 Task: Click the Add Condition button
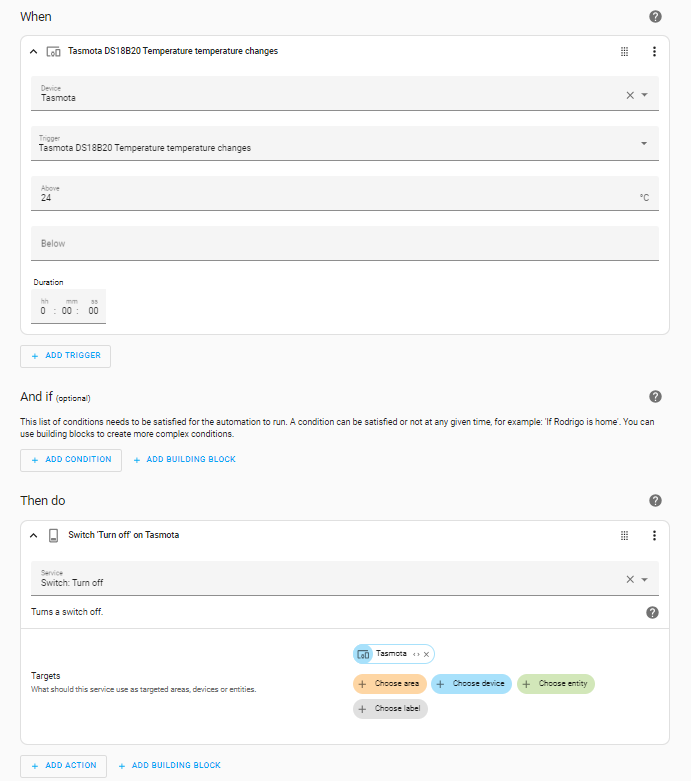(x=71, y=460)
